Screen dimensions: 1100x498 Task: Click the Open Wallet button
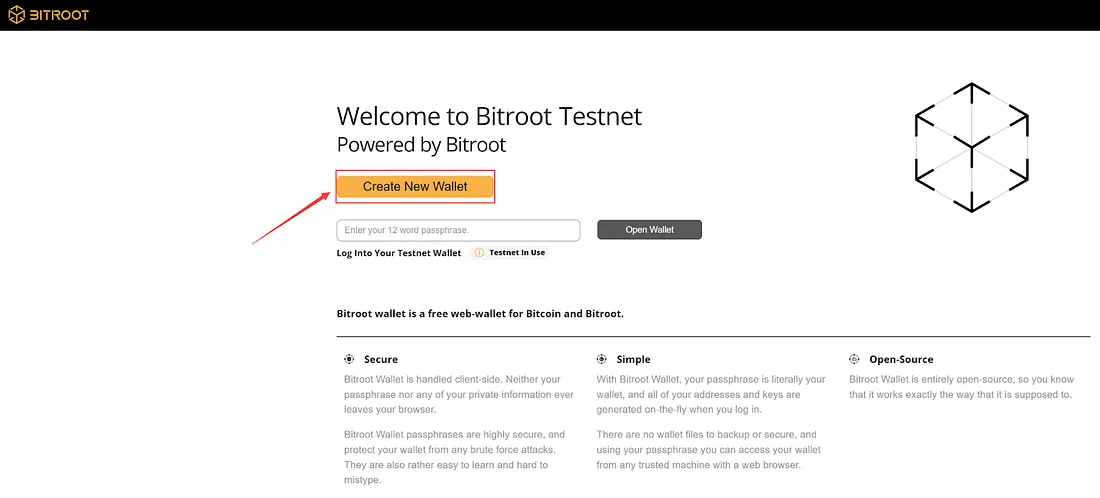tap(650, 230)
